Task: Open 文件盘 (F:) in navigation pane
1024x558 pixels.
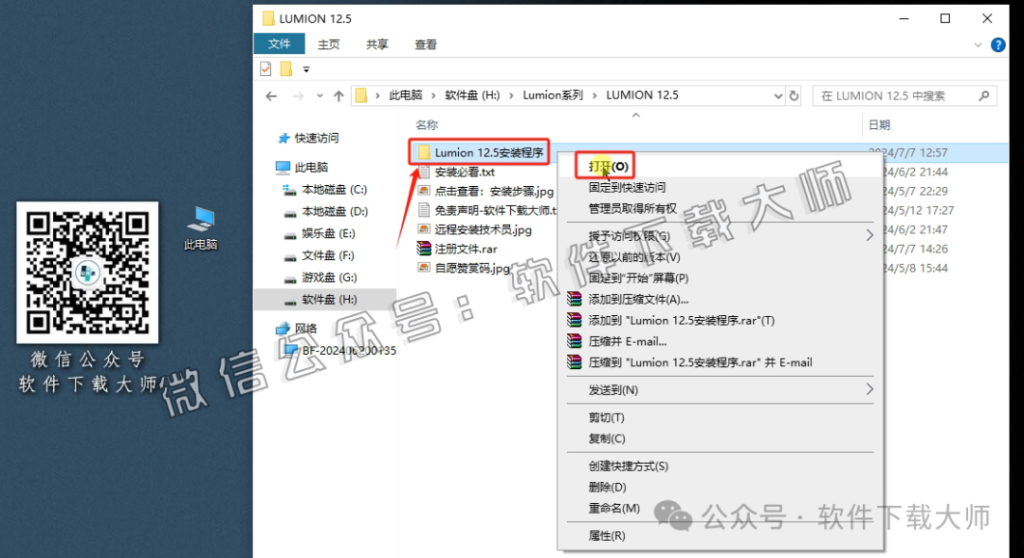Action: click(x=327, y=255)
